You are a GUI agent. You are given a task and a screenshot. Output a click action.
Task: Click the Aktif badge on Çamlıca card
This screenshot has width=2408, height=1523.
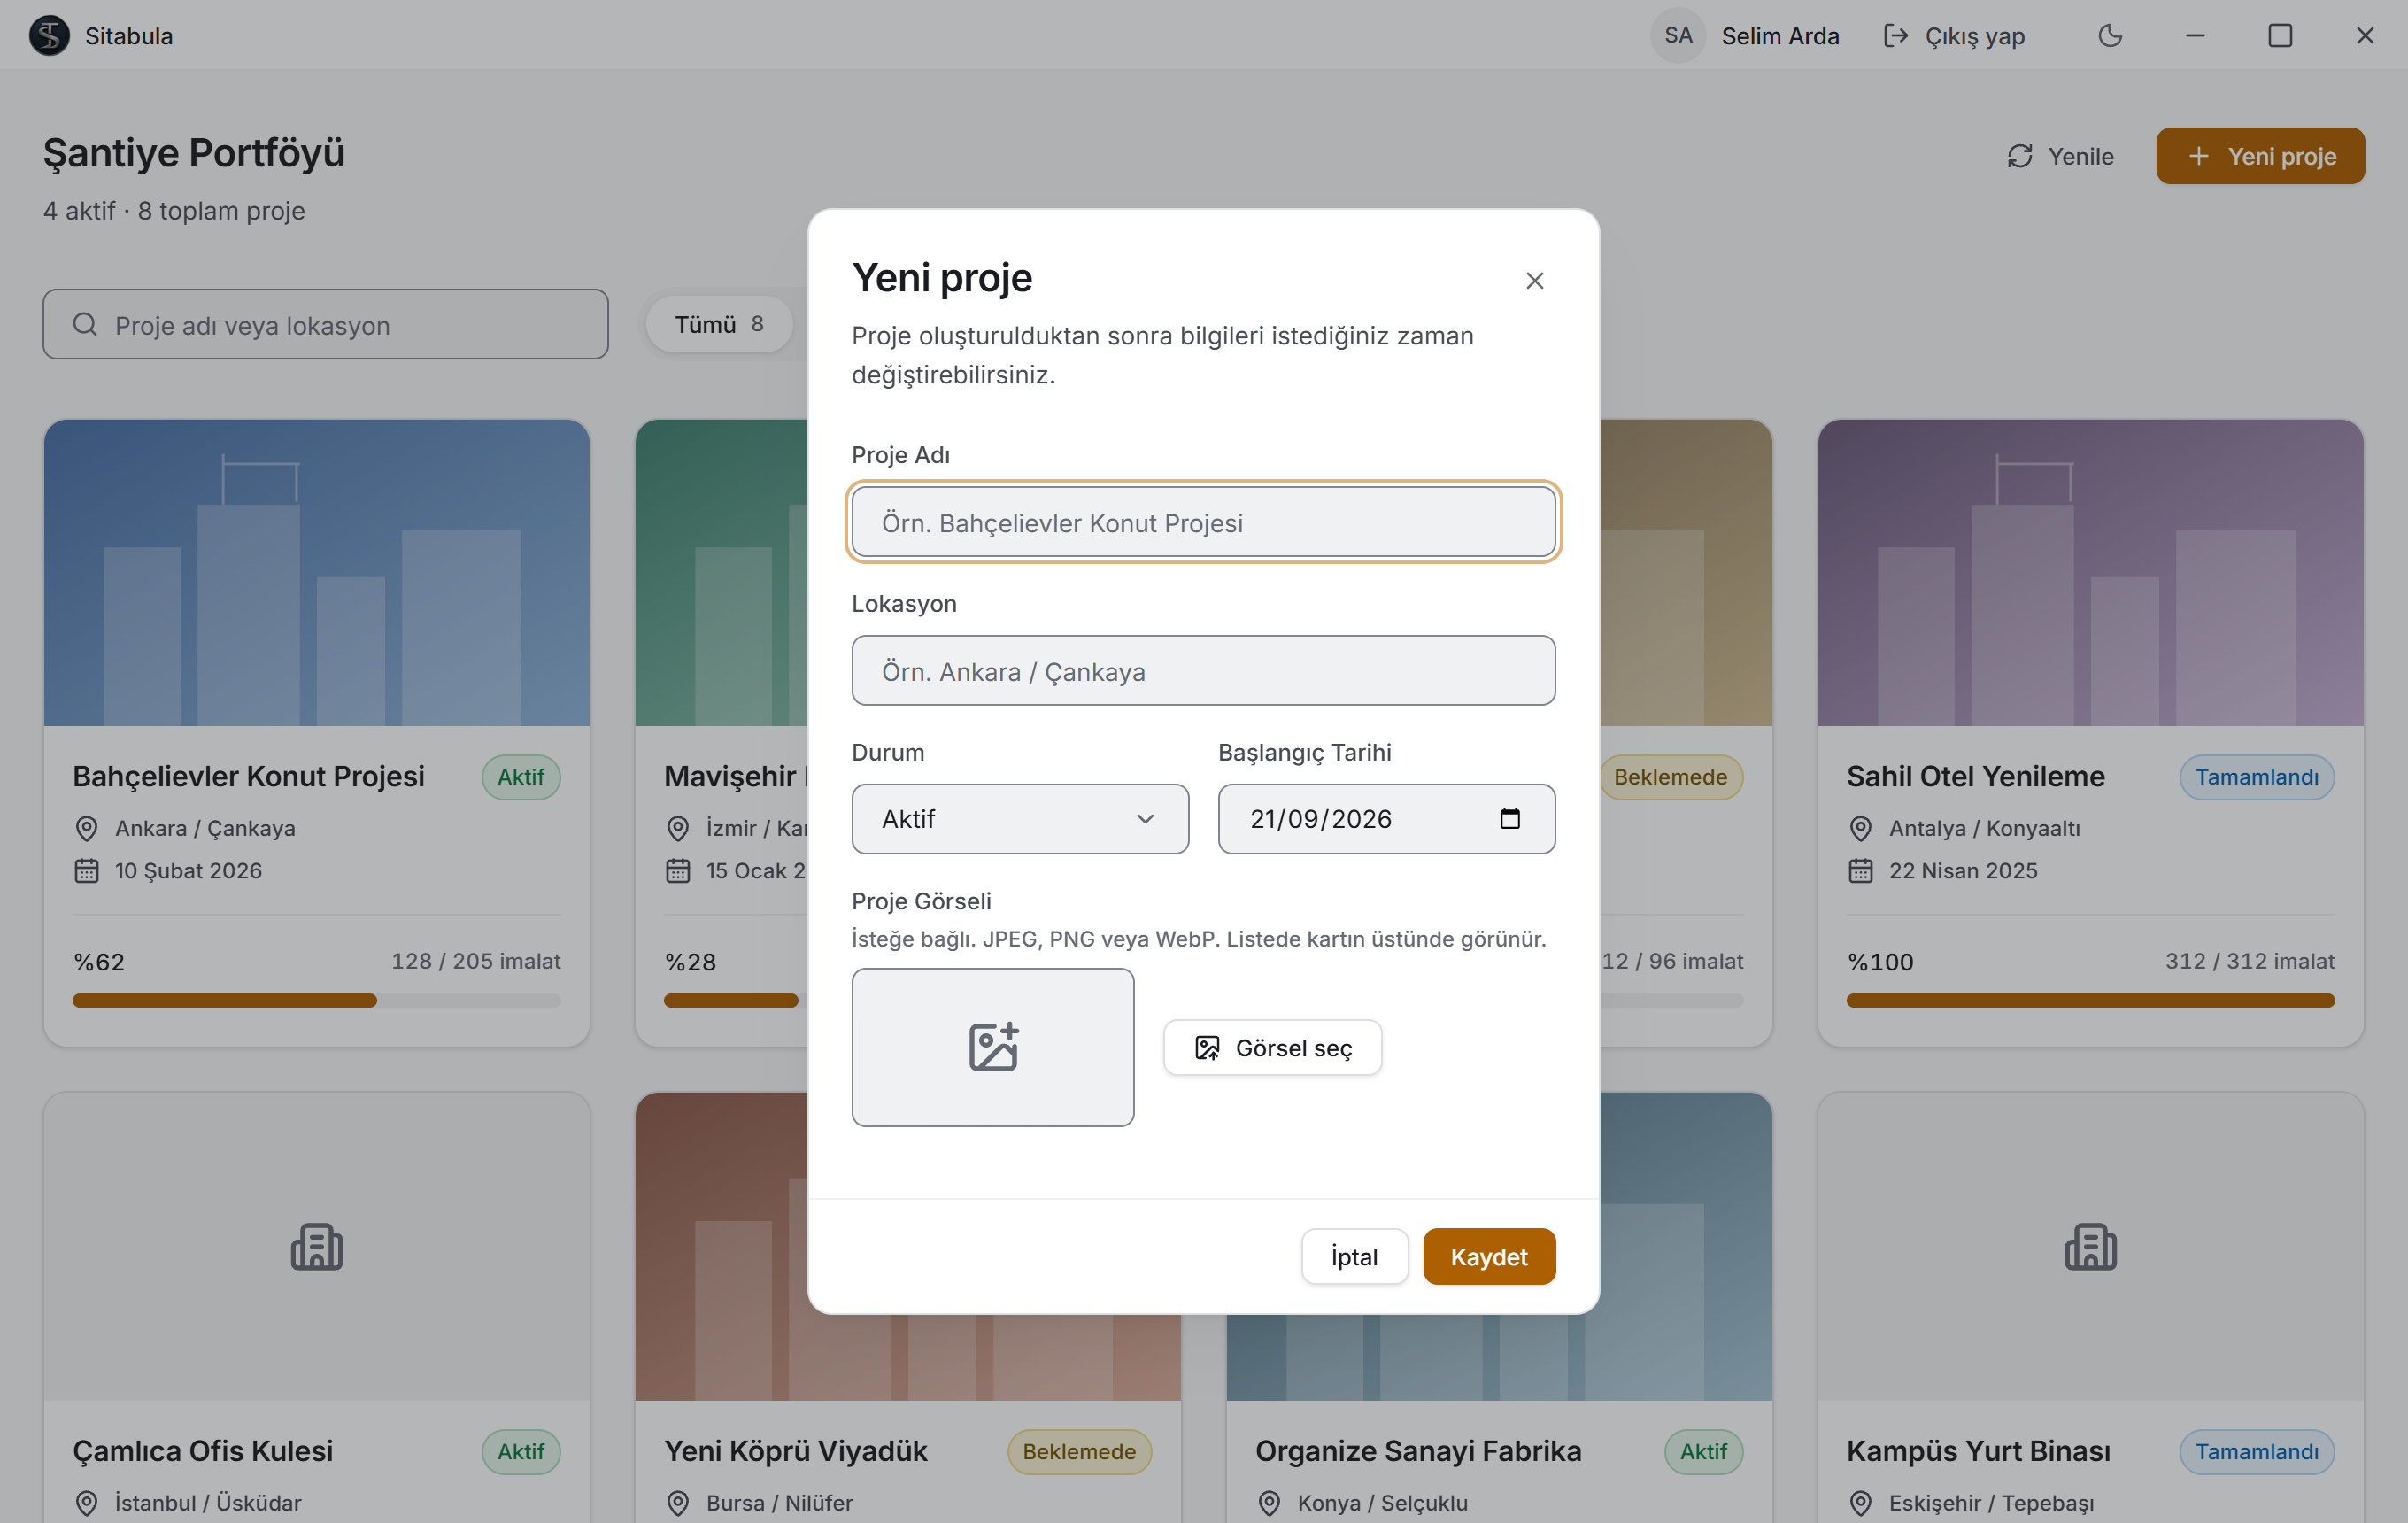[521, 1452]
